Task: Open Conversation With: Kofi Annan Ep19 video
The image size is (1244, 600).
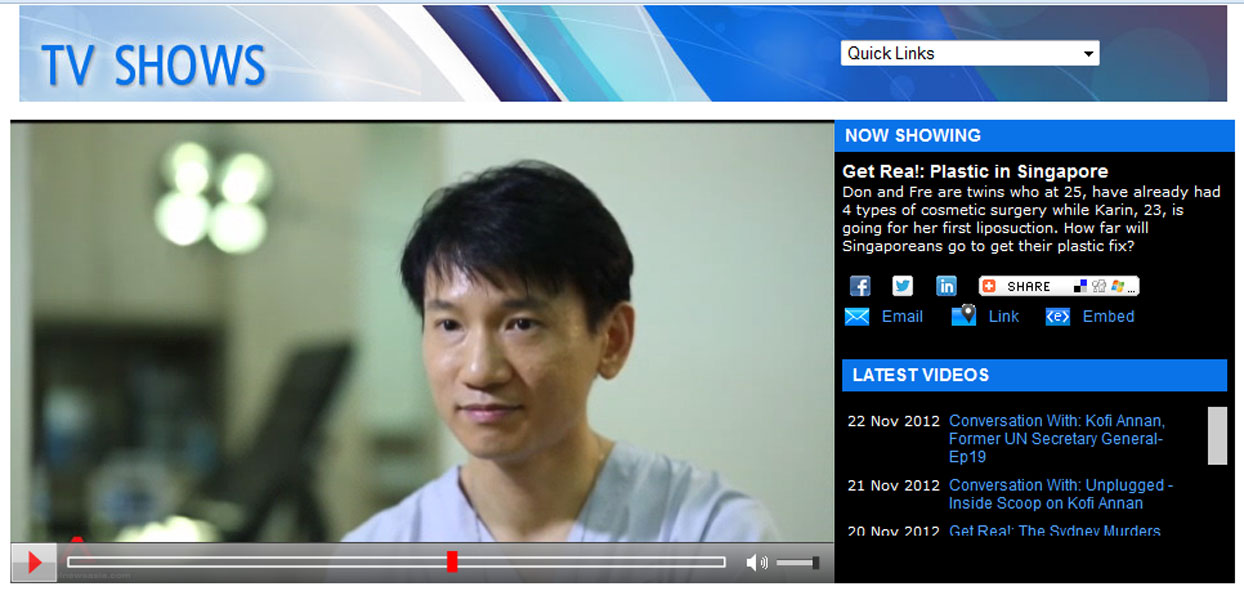Action: [x=1056, y=438]
